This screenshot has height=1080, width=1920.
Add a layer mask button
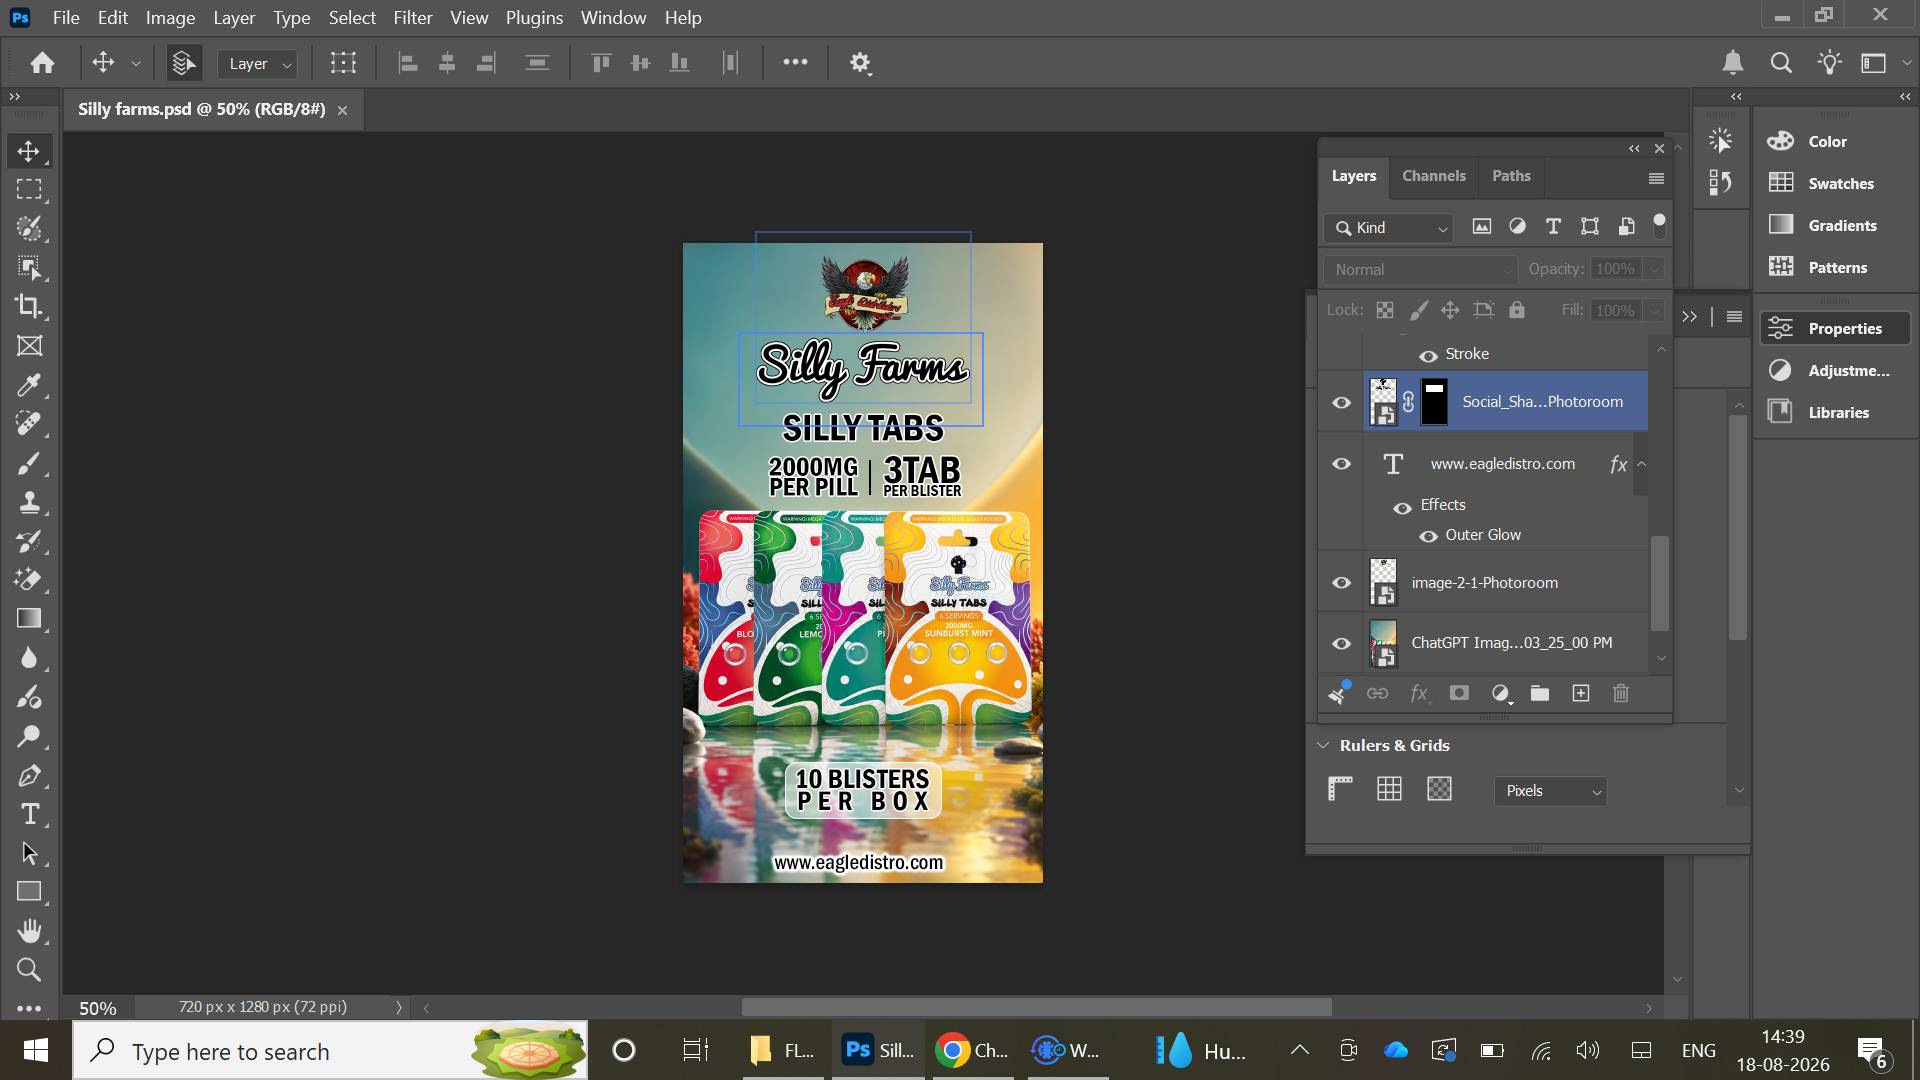coord(1459,693)
